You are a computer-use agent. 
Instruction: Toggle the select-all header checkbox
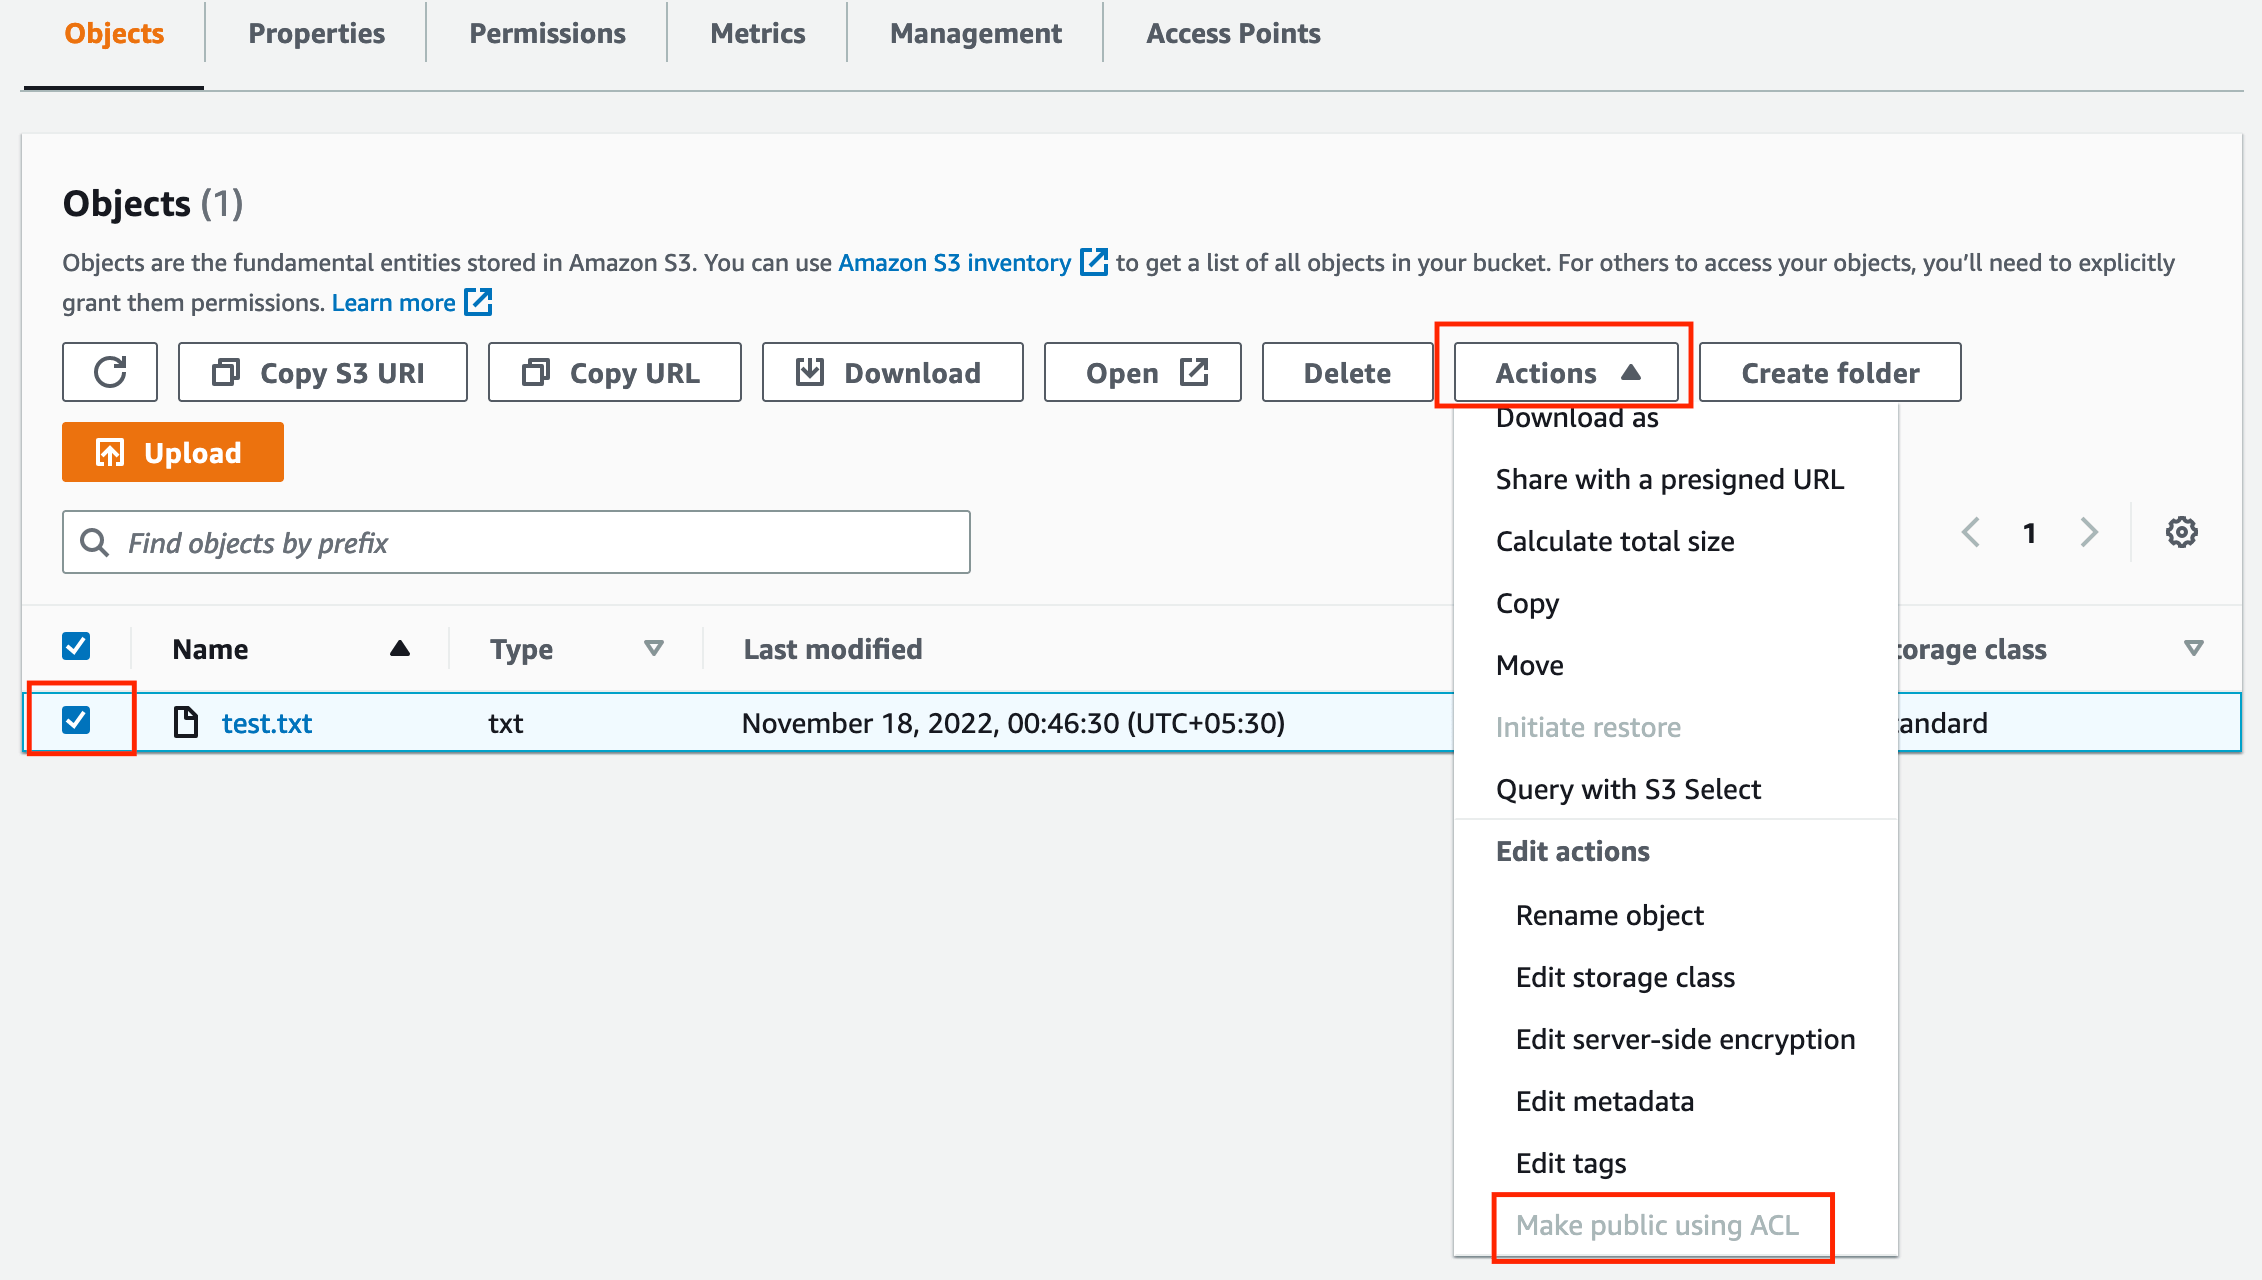[76, 646]
